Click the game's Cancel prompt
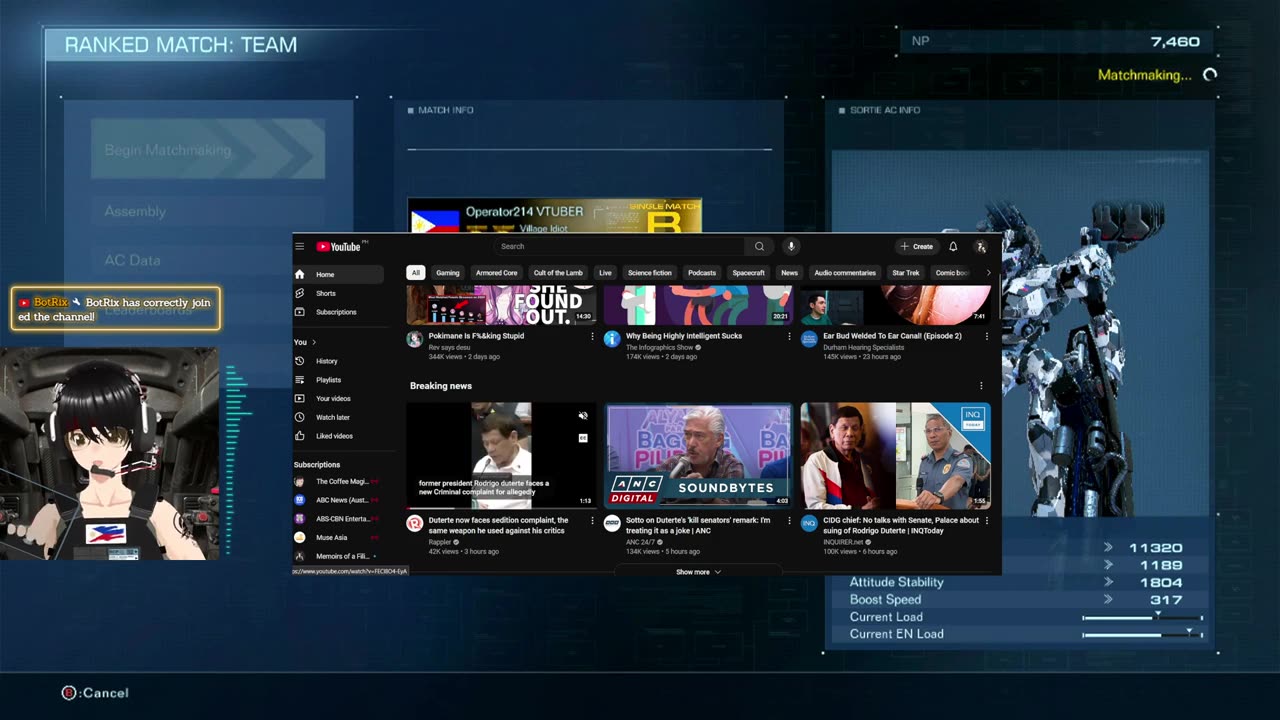1280x720 pixels. coord(95,693)
